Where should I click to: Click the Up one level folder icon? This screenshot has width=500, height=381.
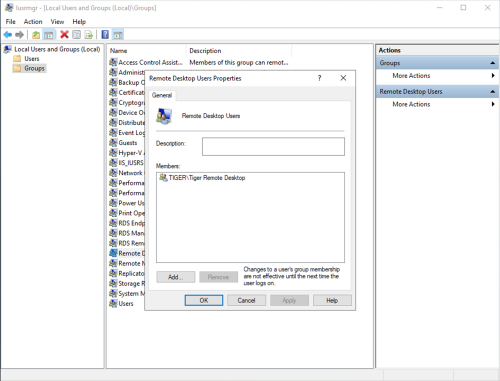tap(36, 35)
